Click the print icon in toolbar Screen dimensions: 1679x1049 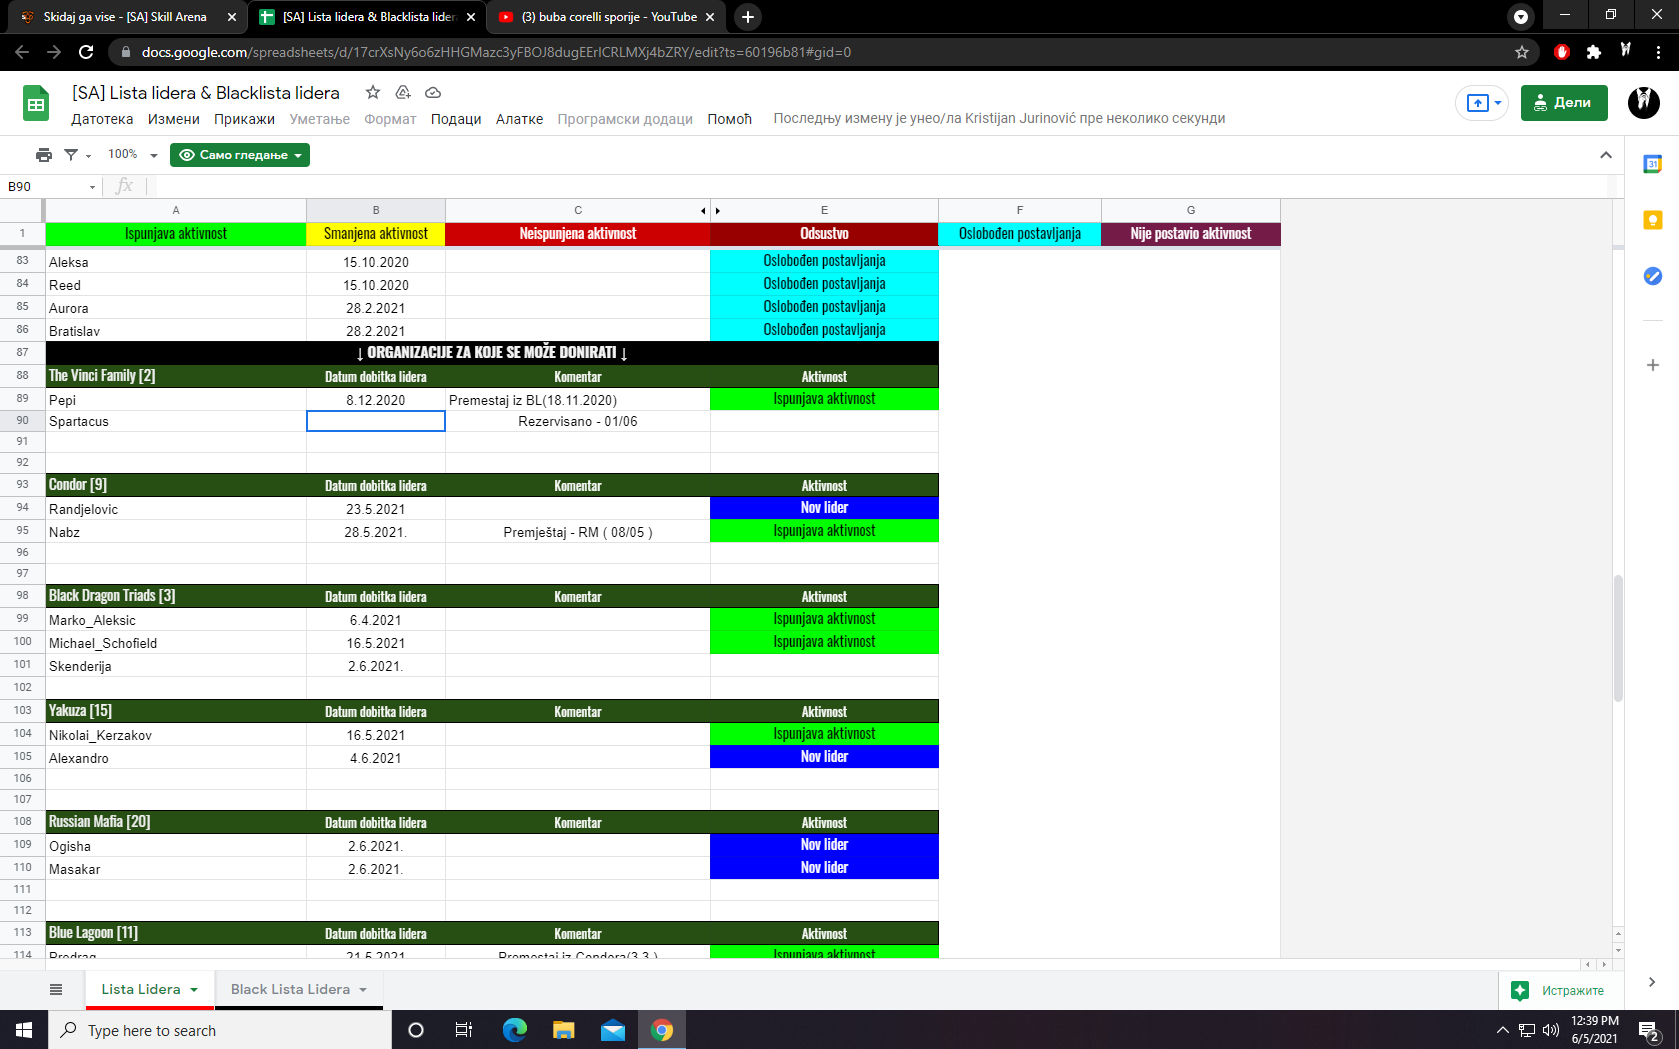pos(43,155)
